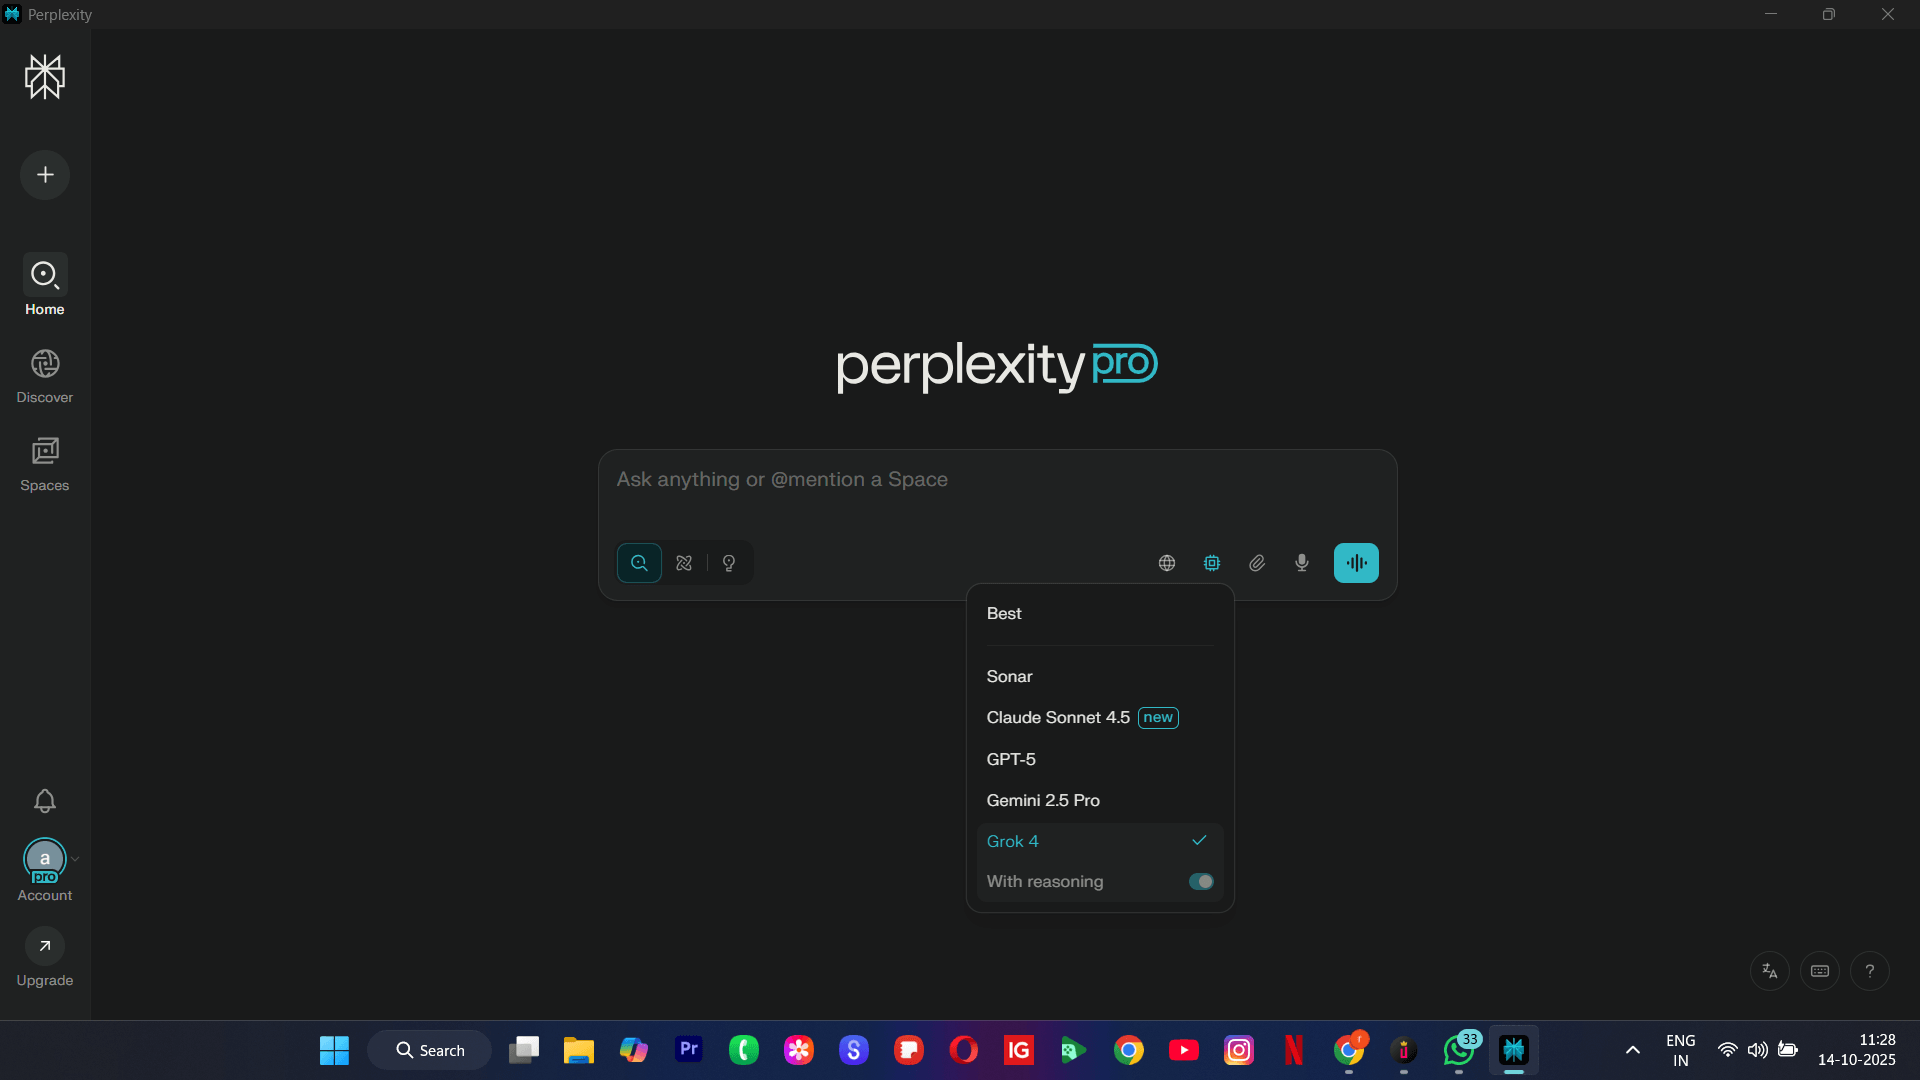This screenshot has height=1080, width=1920.
Task: Select the Labs lightbulb mode
Action: click(x=729, y=563)
